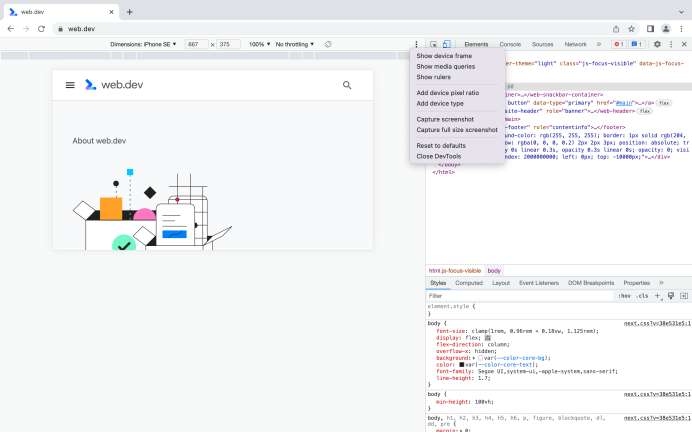Switch to the Elements tab
This screenshot has height=432, width=692.
[x=476, y=44]
